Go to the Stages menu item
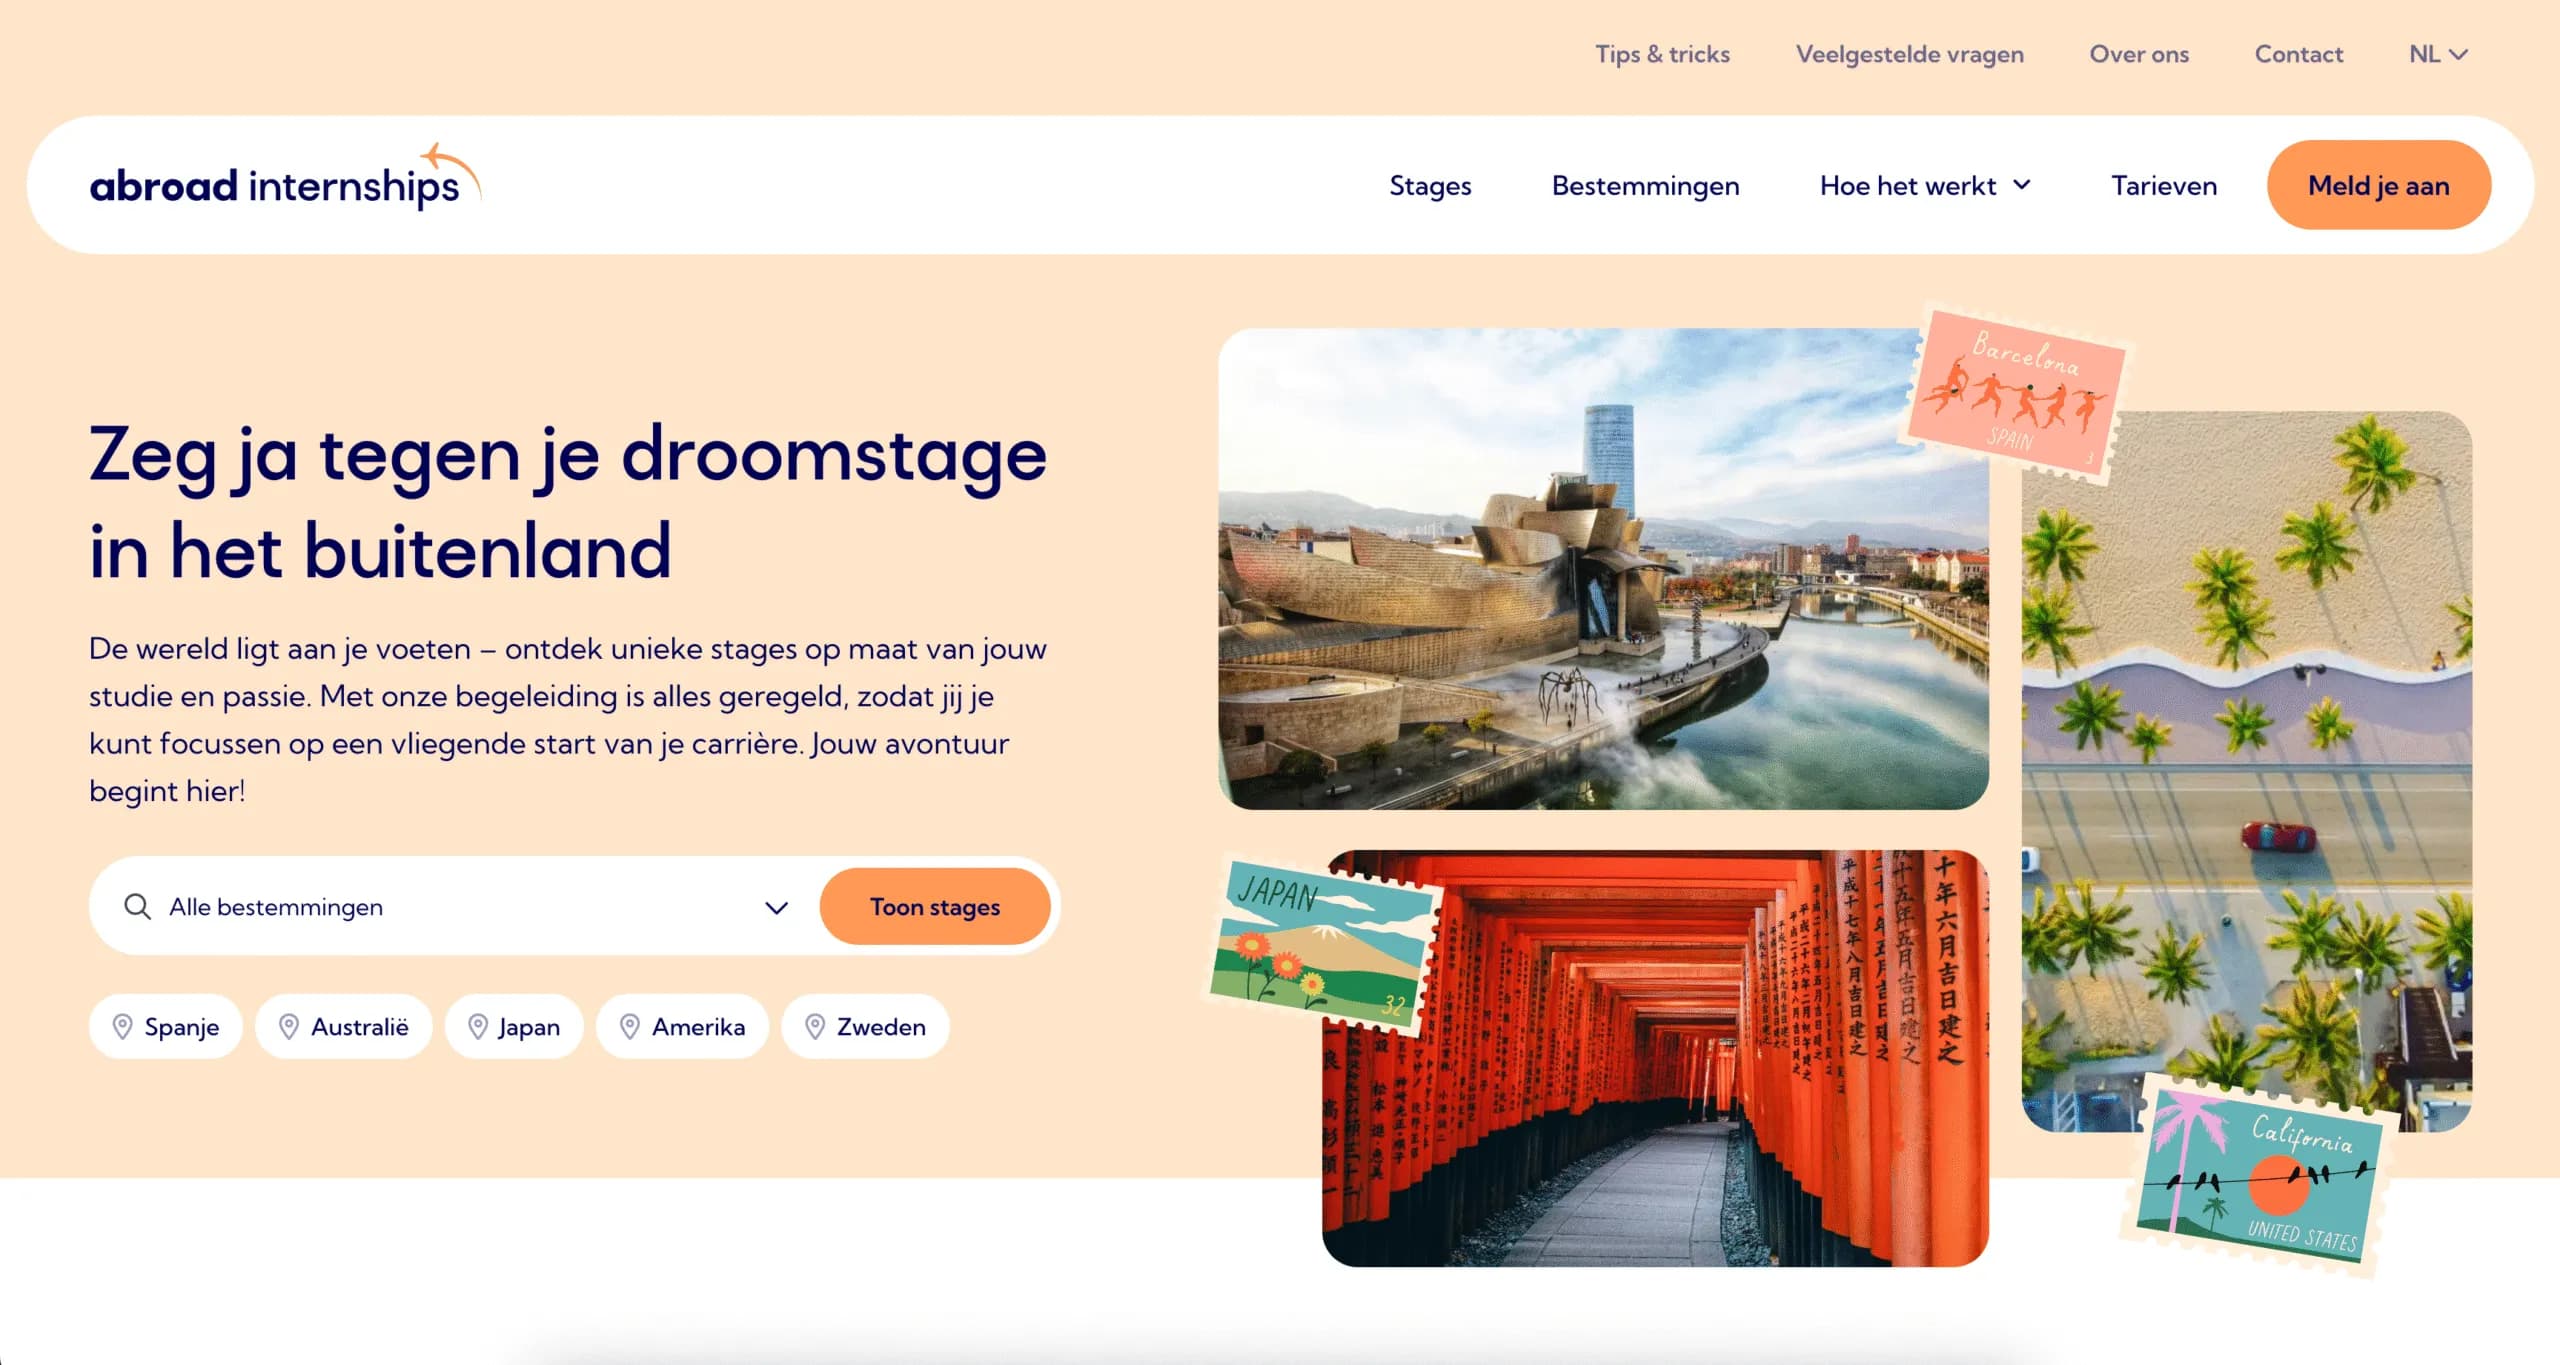 [1429, 186]
